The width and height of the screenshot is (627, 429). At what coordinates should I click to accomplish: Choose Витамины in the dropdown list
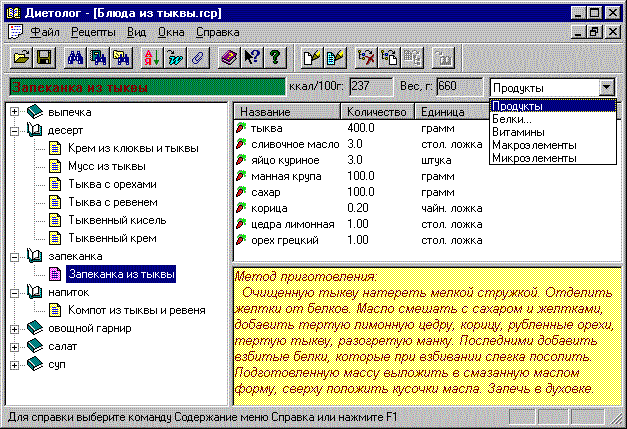pos(553,132)
